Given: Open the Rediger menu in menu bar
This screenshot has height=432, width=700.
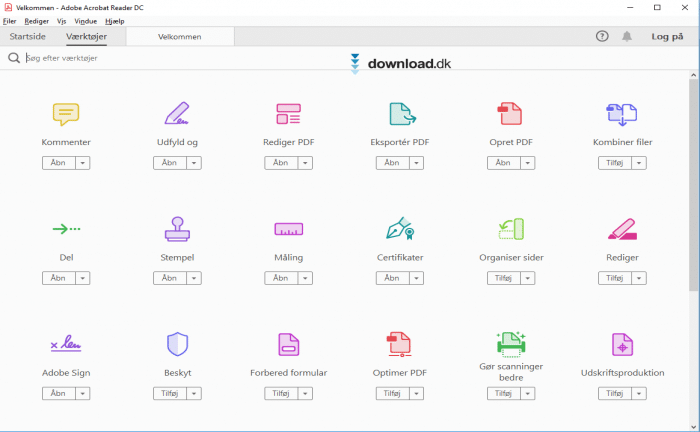Looking at the screenshot, I should [x=37, y=21].
